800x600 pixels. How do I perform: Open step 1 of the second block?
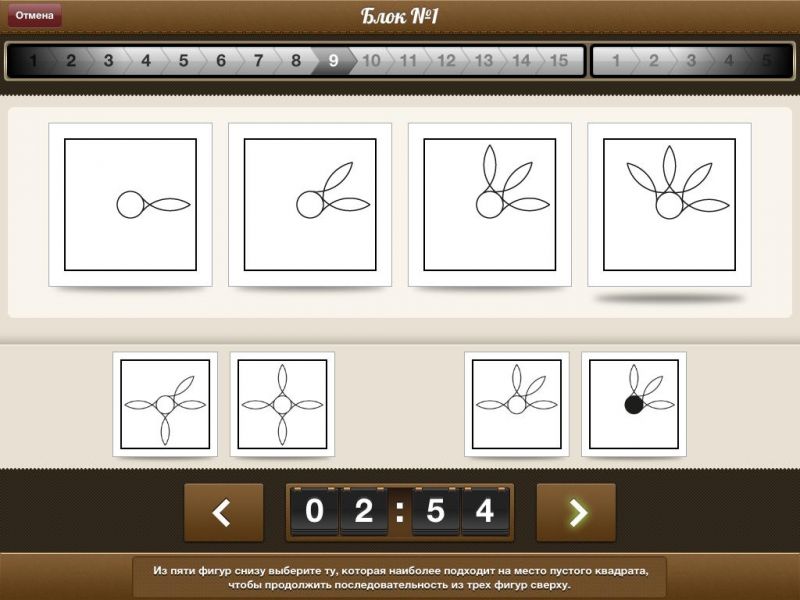coord(616,61)
